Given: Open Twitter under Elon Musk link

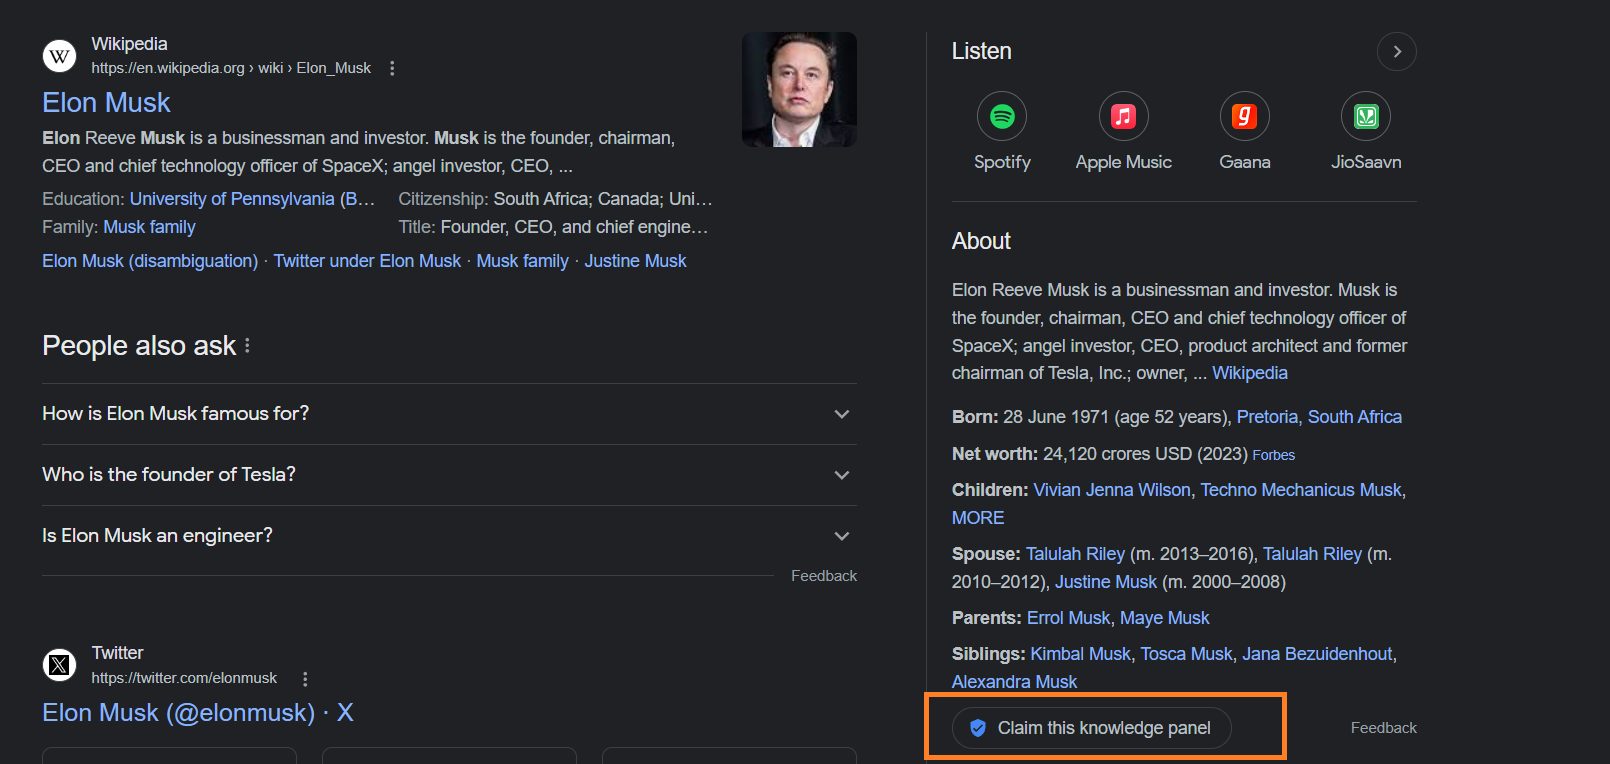Looking at the screenshot, I should tap(367, 261).
